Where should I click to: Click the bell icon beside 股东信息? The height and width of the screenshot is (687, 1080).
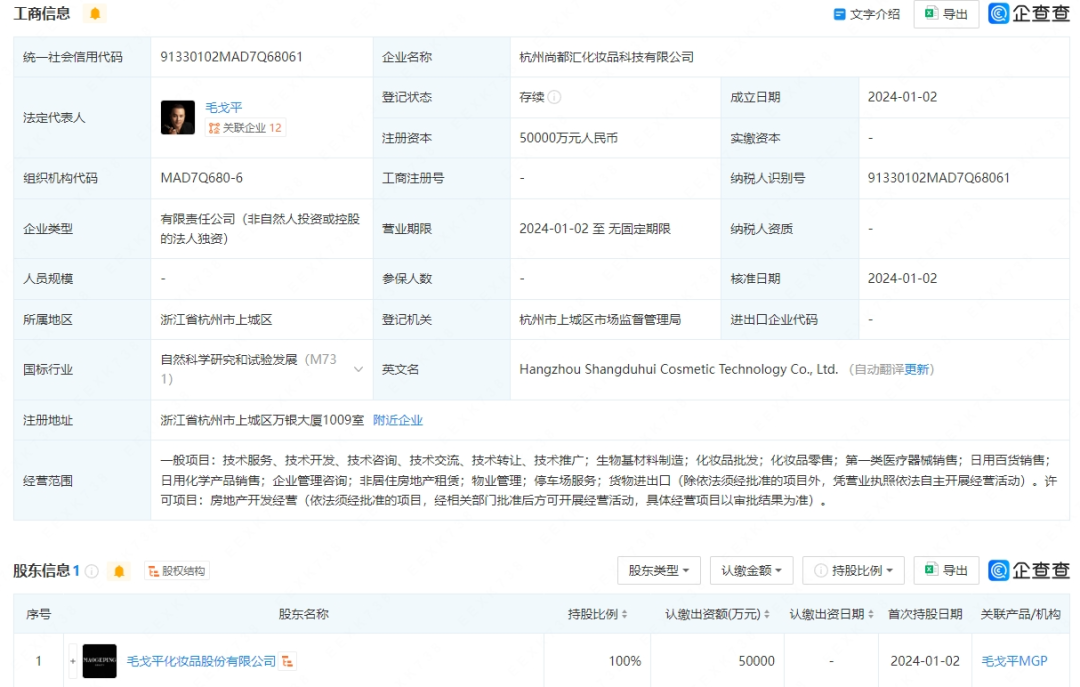[120, 571]
